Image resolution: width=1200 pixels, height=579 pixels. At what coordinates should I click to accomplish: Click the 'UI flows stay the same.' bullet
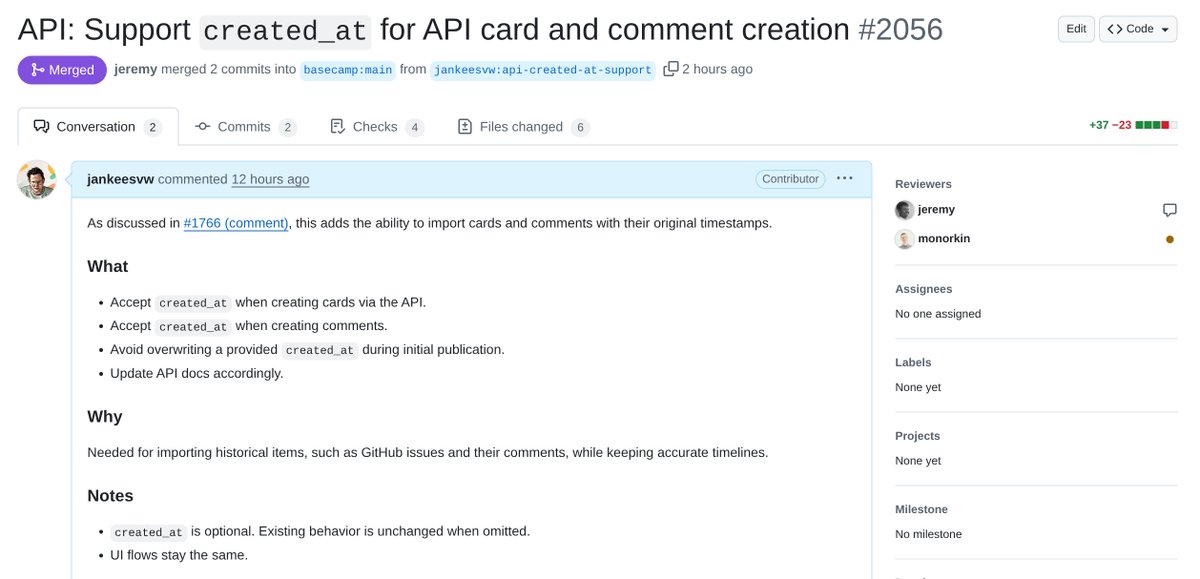[x=179, y=555]
